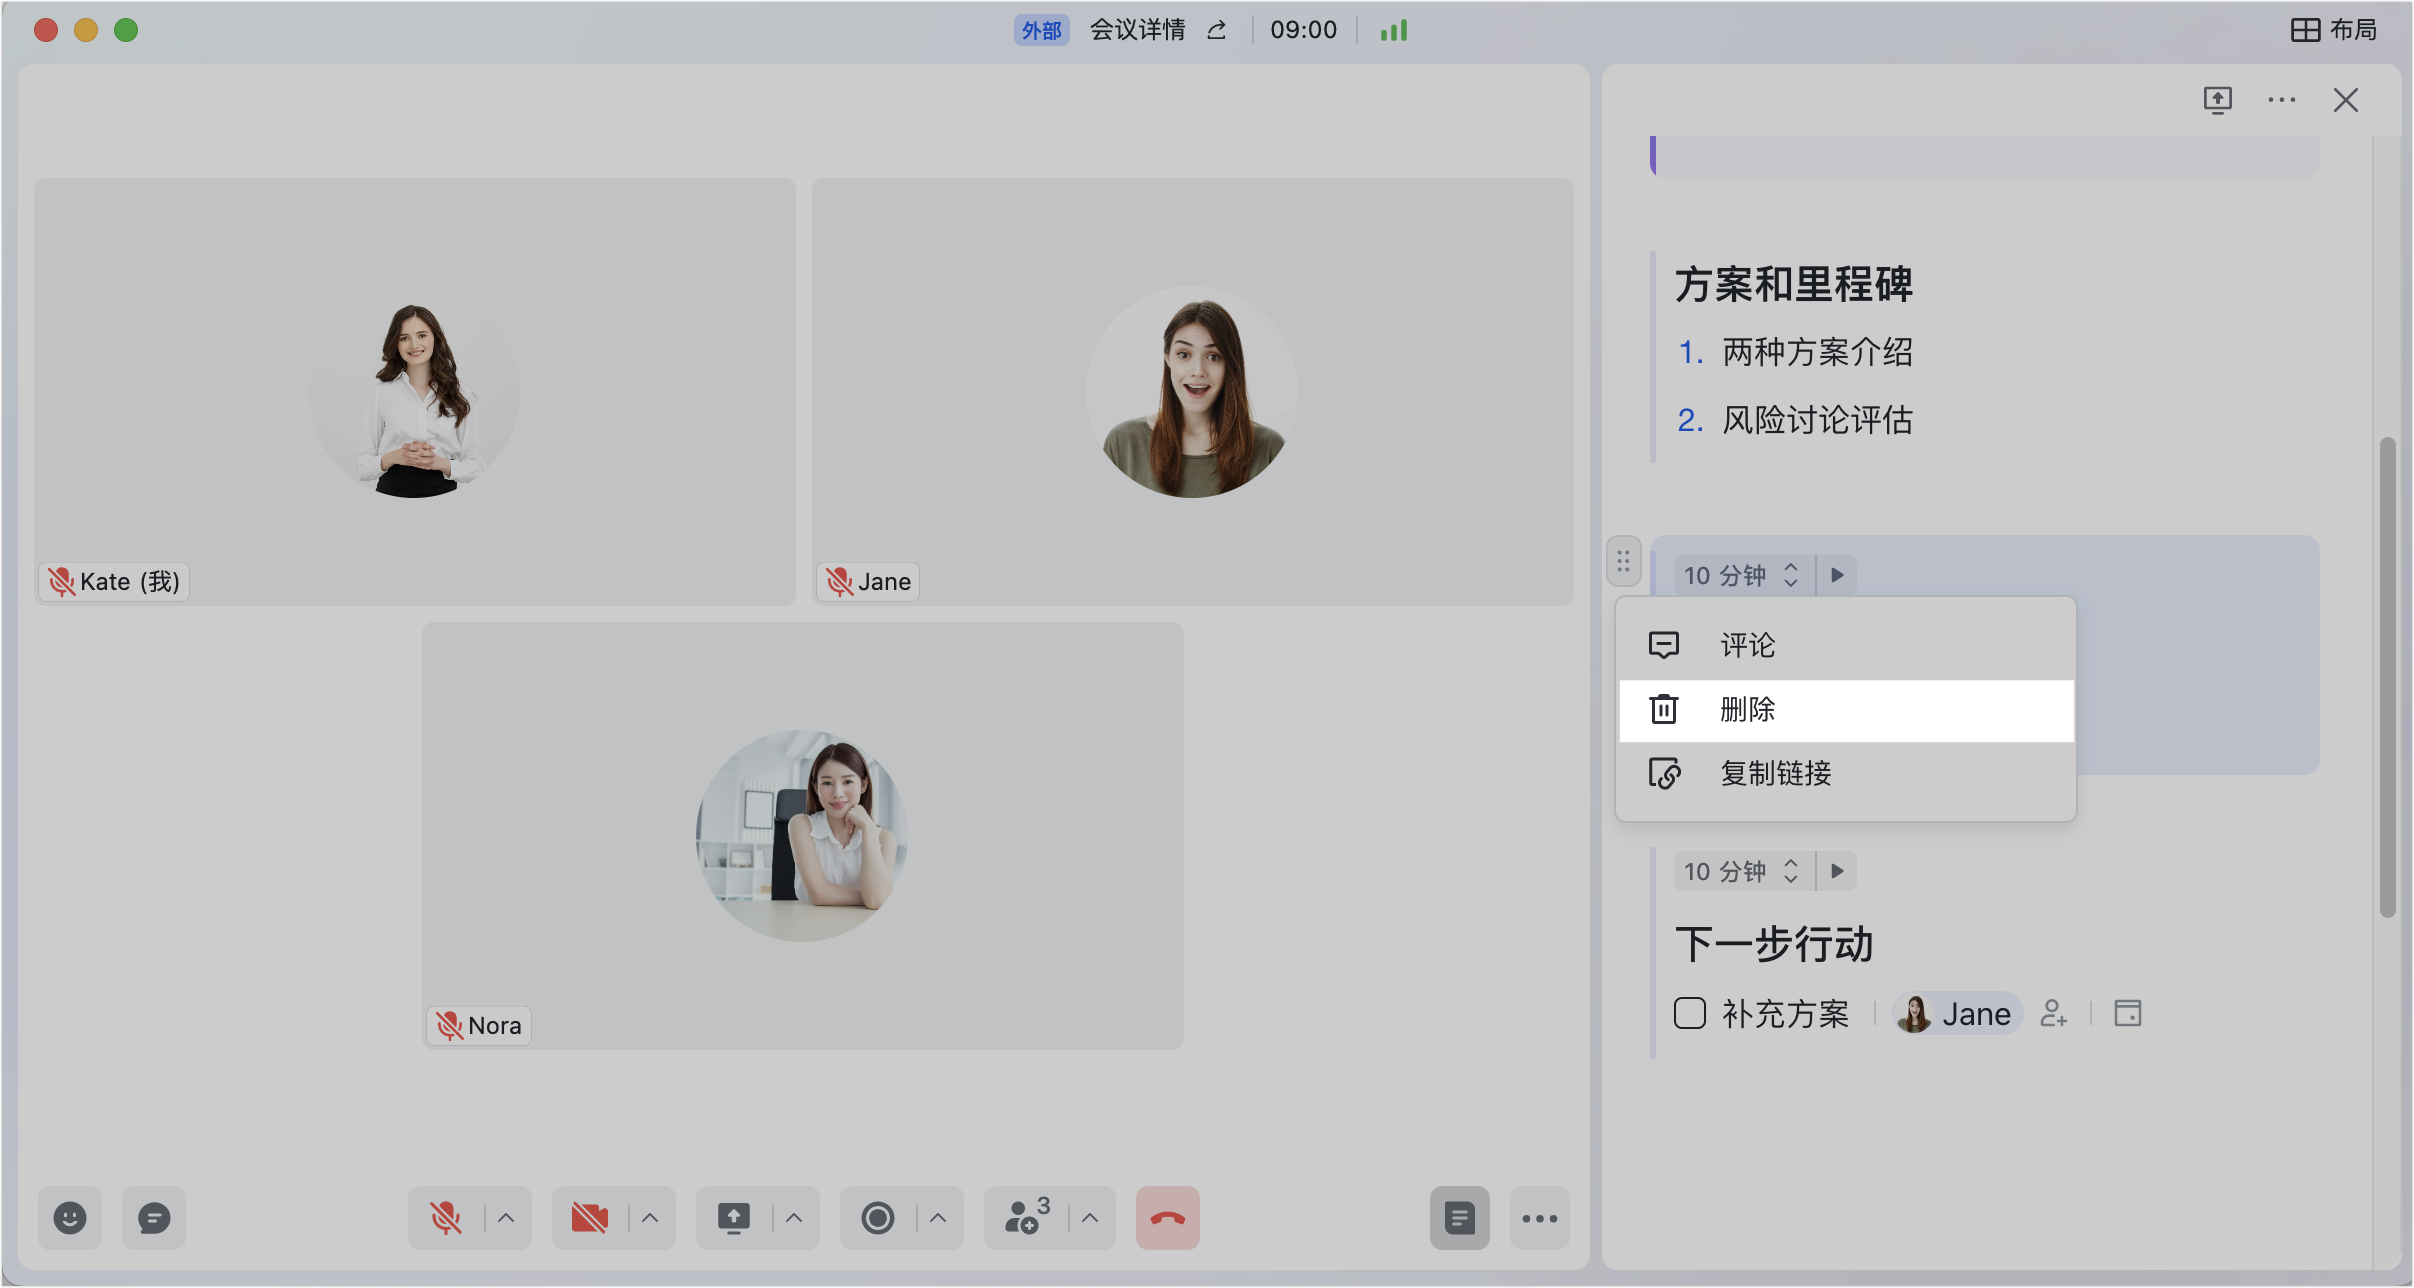Expand camera options arrow
2414x1288 pixels.
point(650,1218)
